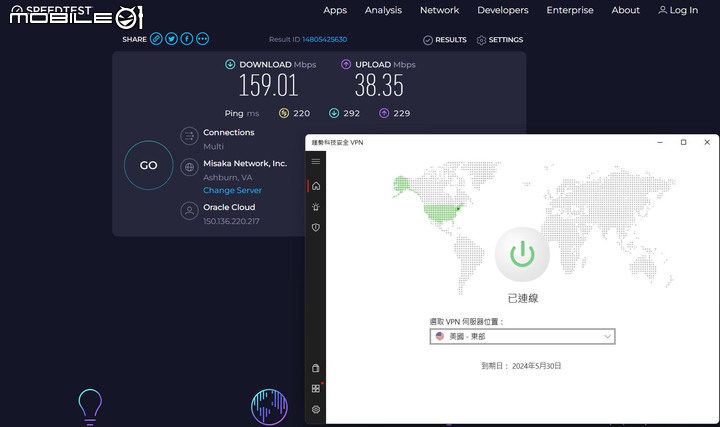Open Speedtest Settings gear
720x427 pixels.
(x=481, y=40)
